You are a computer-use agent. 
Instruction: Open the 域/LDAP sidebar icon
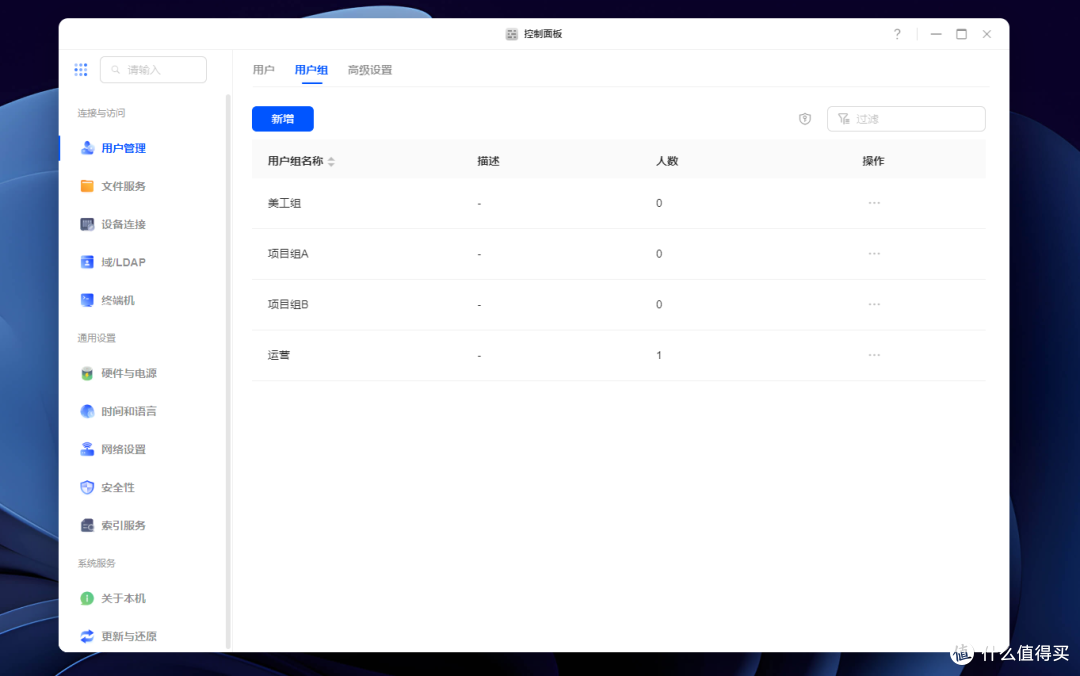point(87,262)
